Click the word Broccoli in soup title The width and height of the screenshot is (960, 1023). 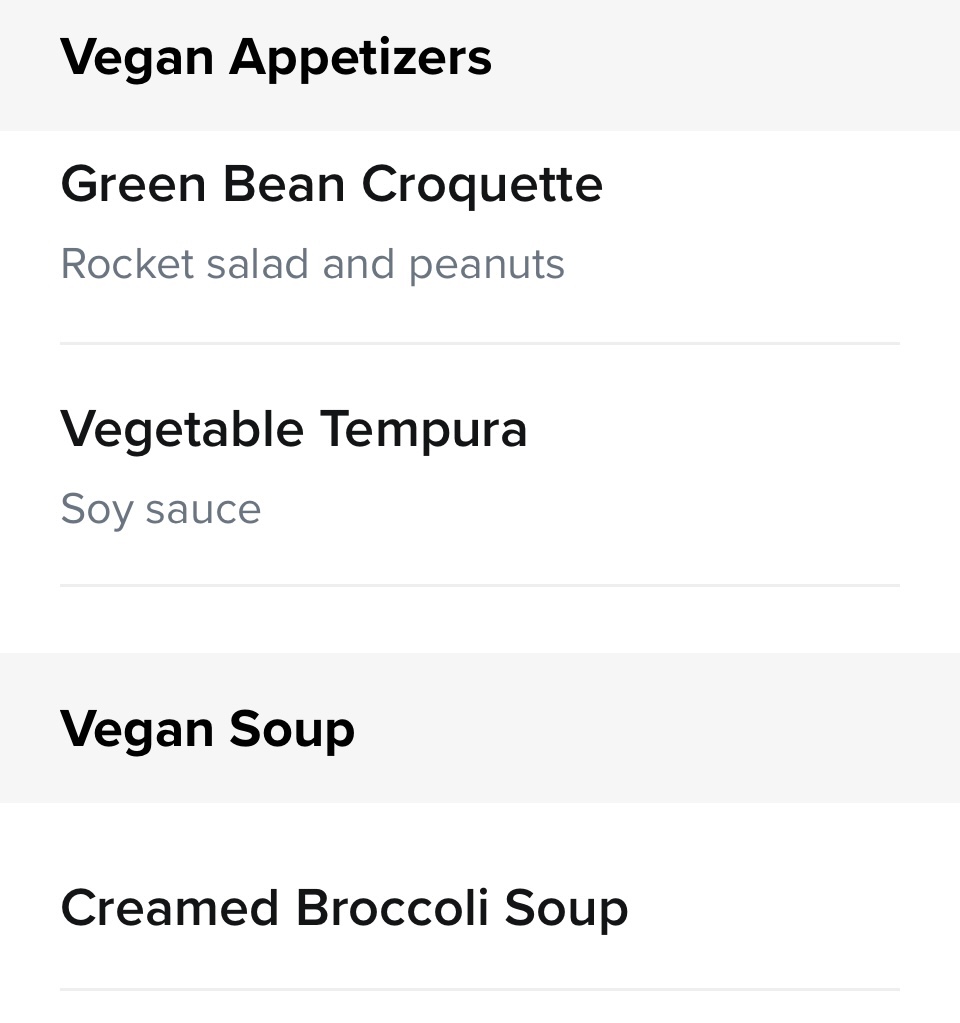coord(392,908)
